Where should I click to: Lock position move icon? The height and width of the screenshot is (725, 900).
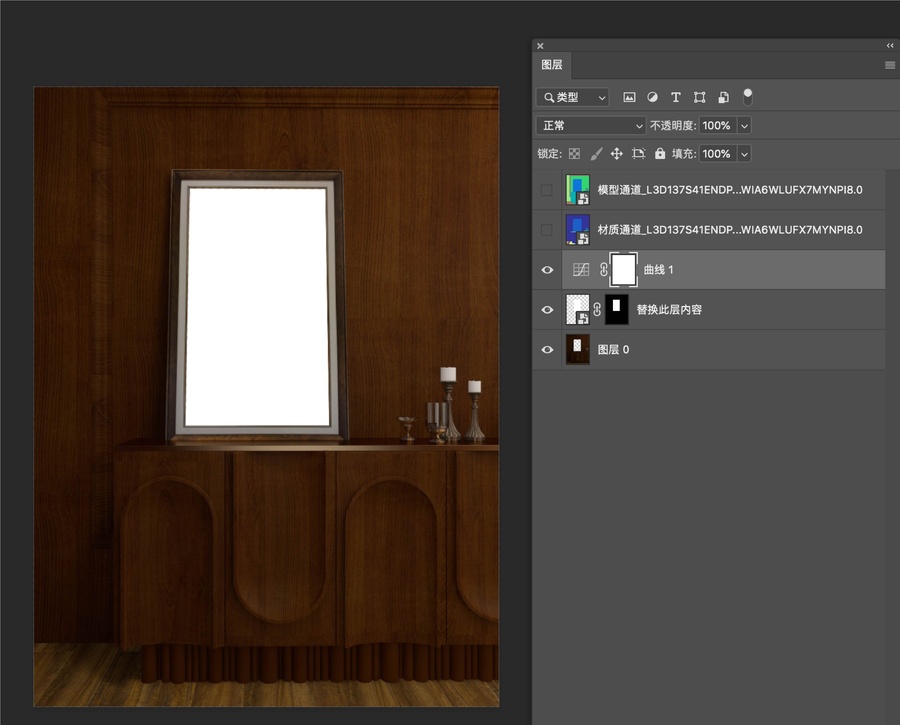(x=616, y=153)
